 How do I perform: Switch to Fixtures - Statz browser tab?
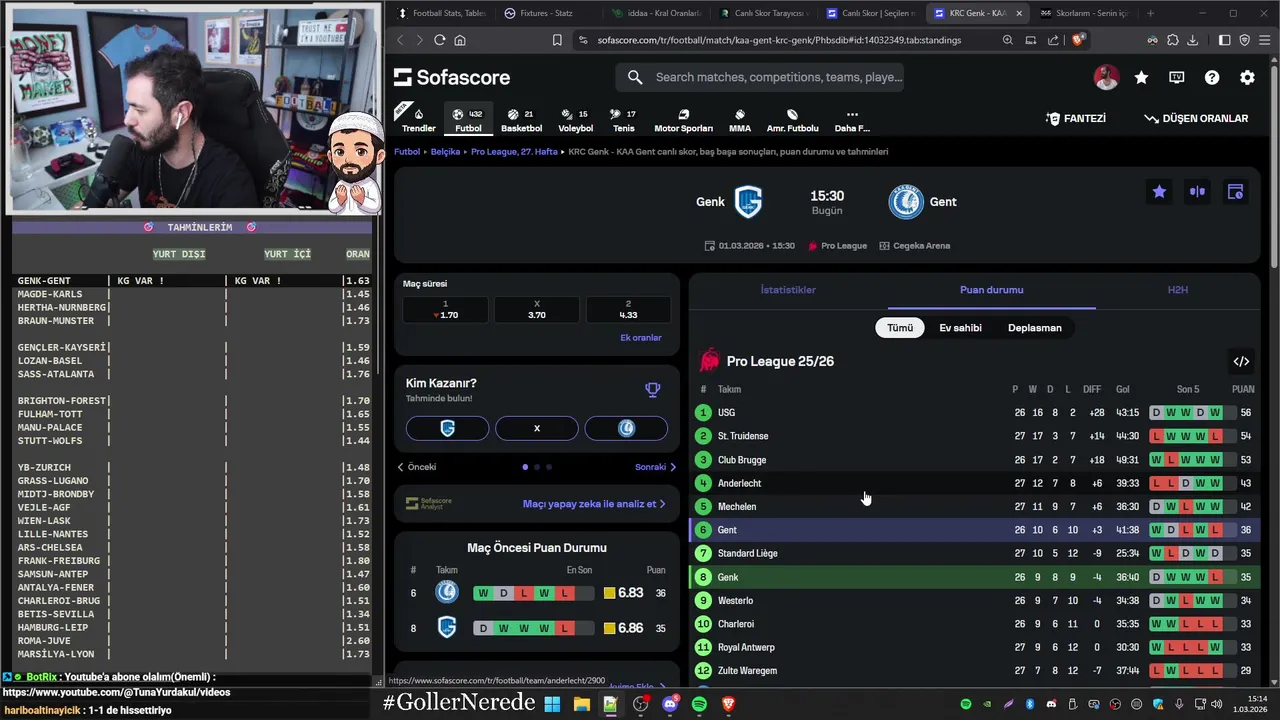545,13
